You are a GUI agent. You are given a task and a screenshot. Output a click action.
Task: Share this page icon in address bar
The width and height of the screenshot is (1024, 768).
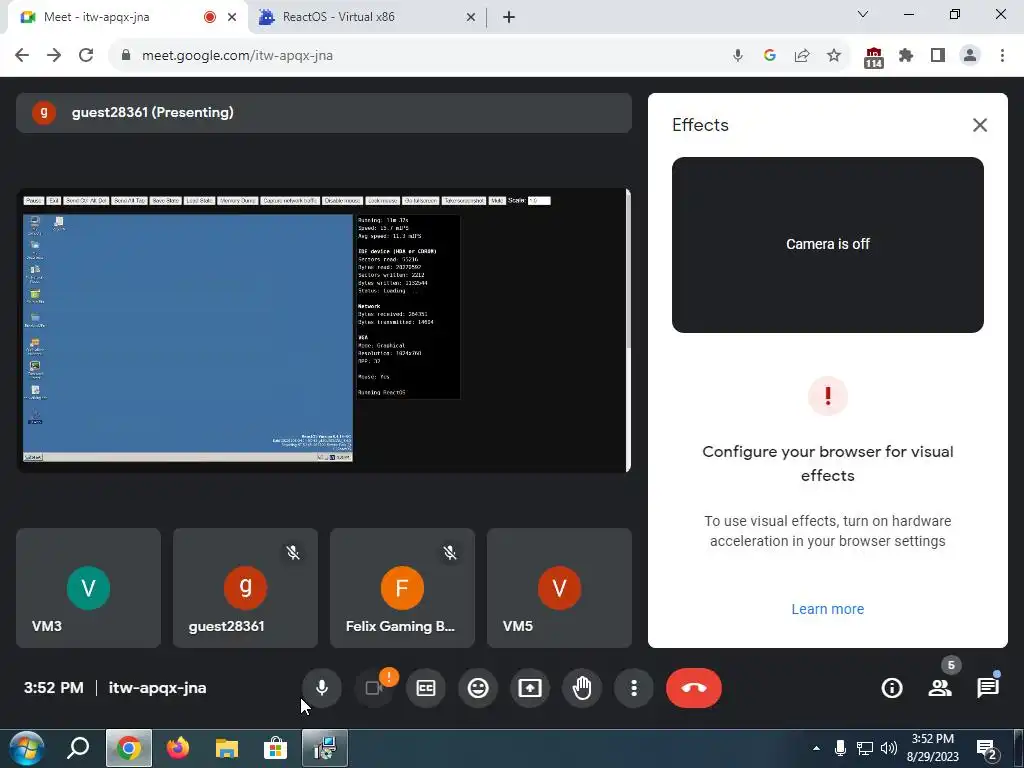tap(802, 56)
